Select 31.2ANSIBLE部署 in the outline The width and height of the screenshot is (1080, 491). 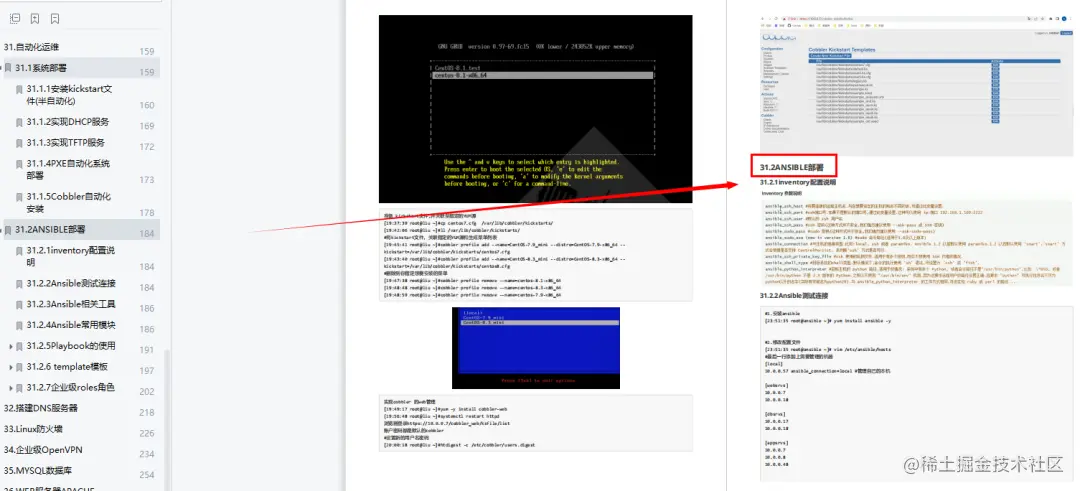[50, 229]
